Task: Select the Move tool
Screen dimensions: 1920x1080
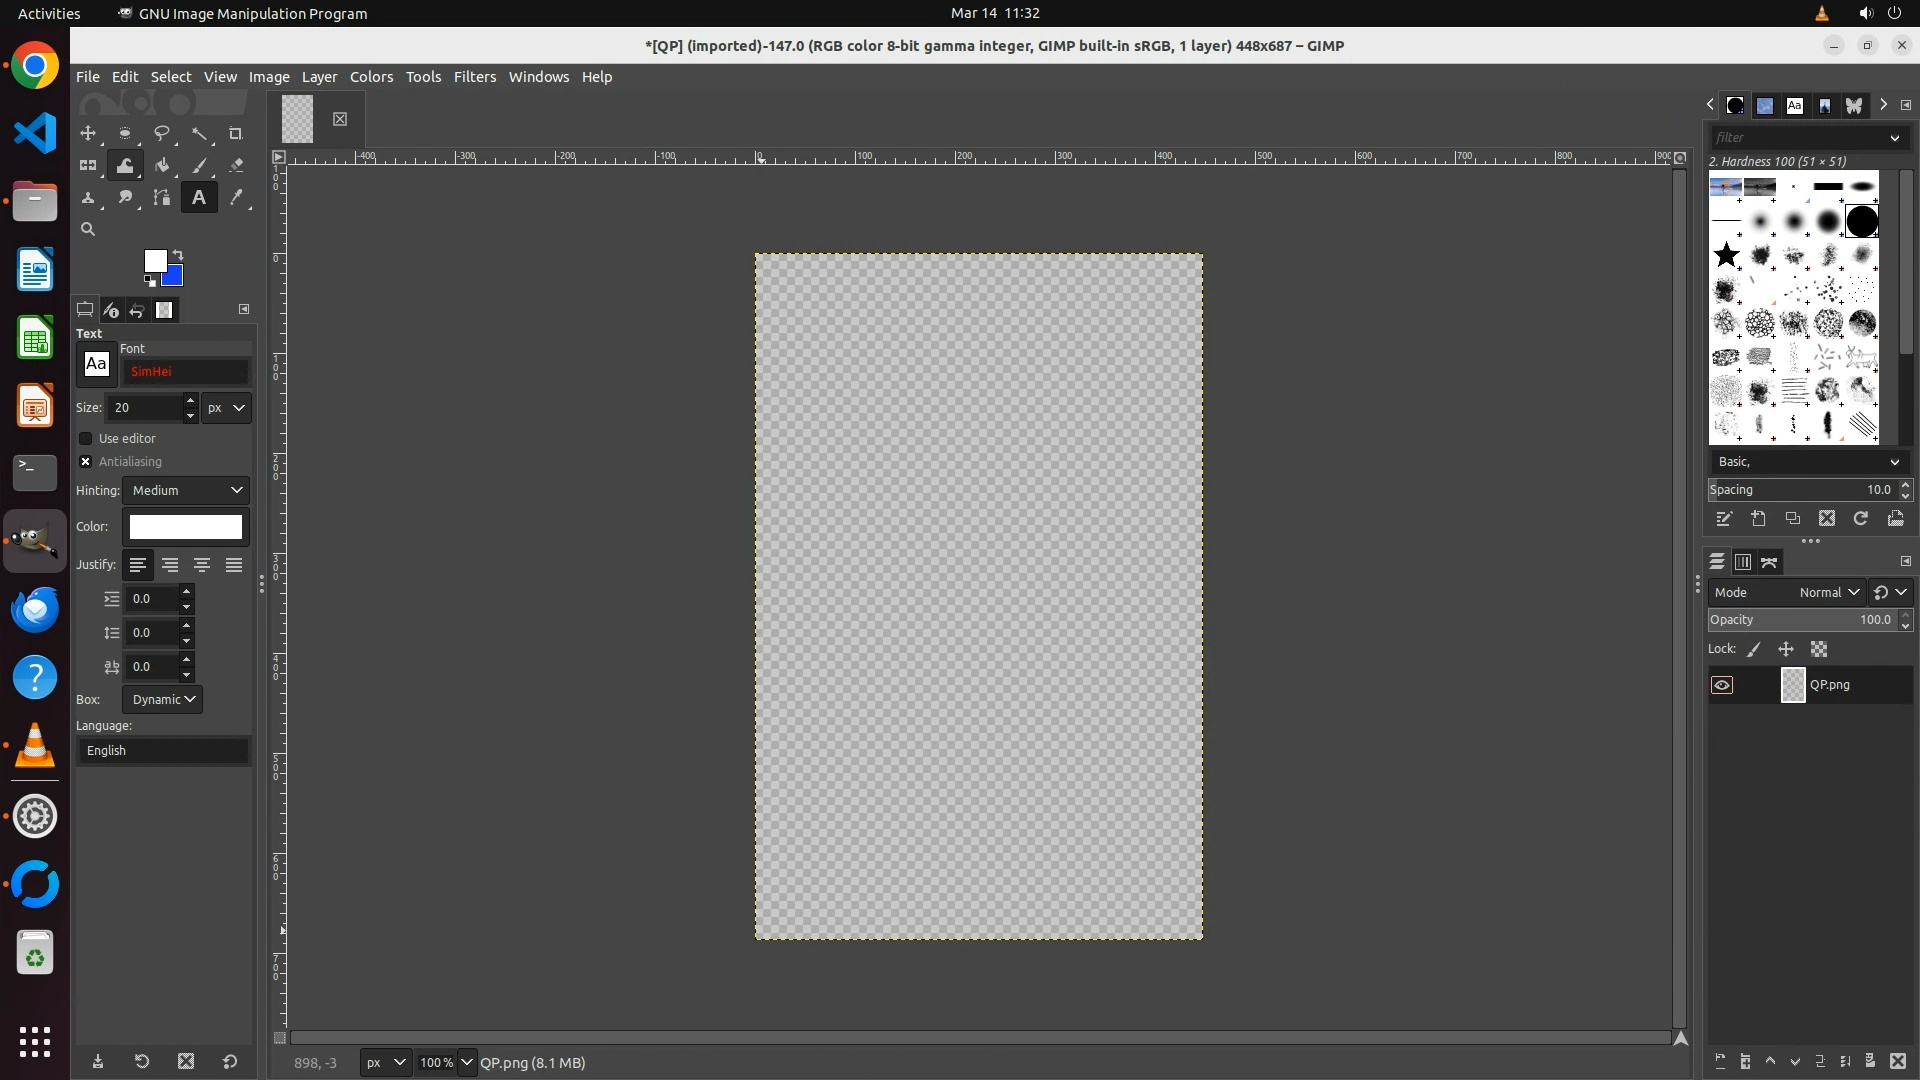Action: pyautogui.click(x=88, y=133)
